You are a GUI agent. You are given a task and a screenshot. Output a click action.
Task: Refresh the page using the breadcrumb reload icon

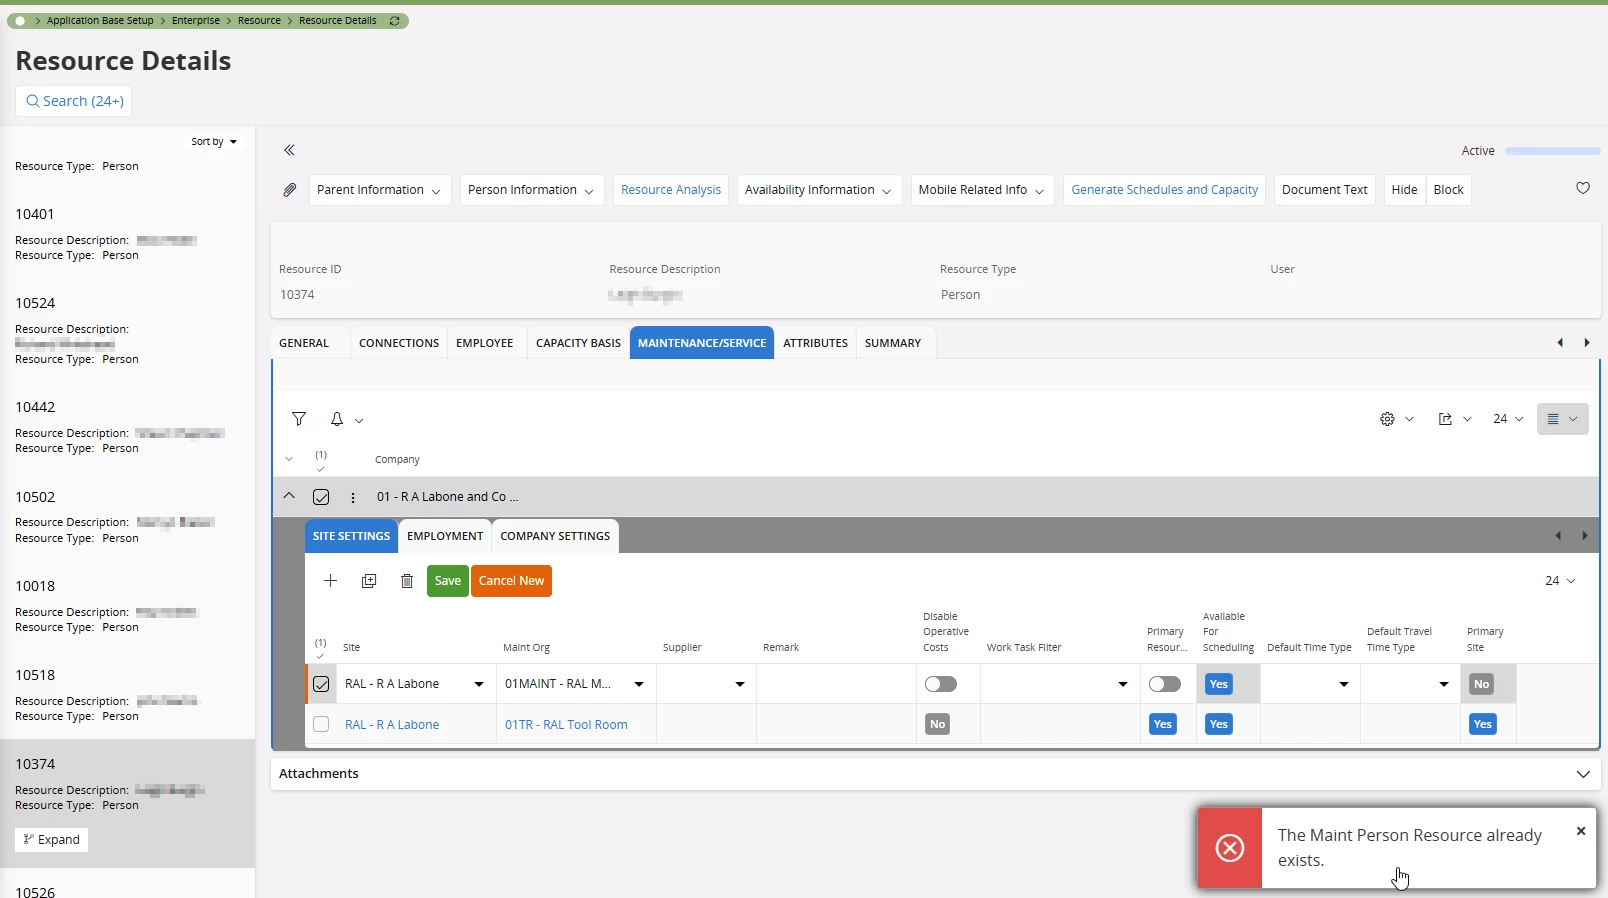[x=394, y=20]
